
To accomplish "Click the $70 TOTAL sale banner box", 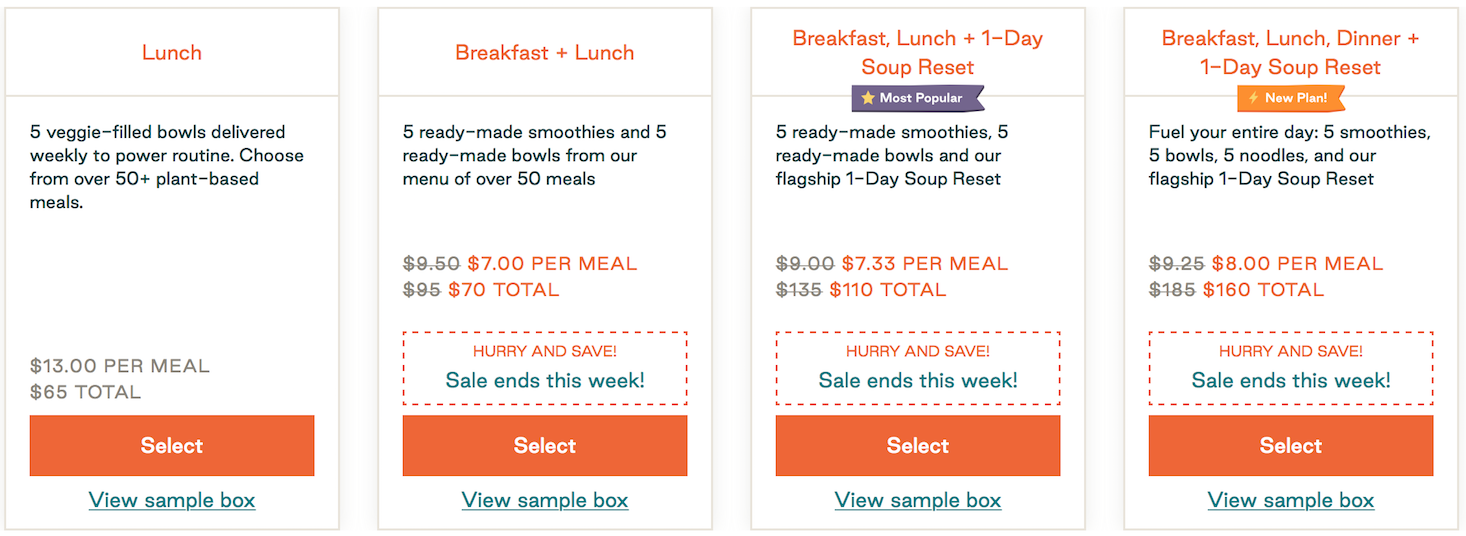I will 545,368.
